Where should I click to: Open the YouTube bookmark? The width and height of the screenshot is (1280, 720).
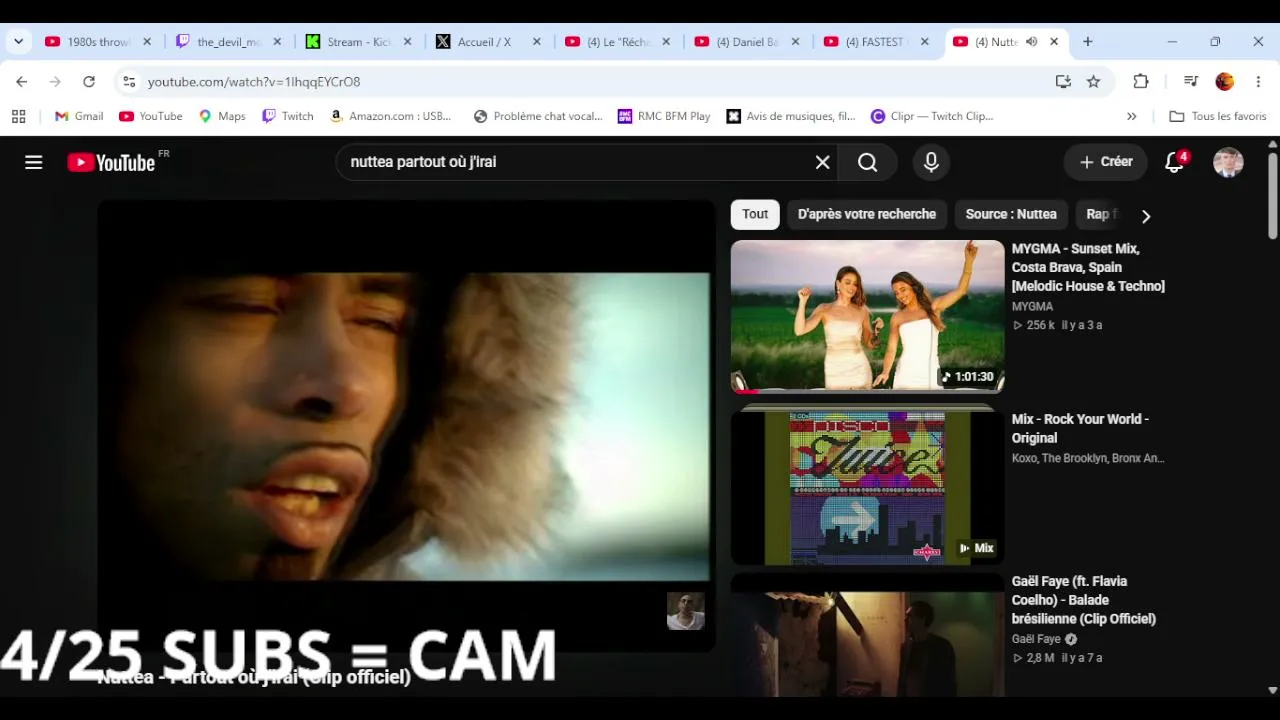pyautogui.click(x=151, y=116)
